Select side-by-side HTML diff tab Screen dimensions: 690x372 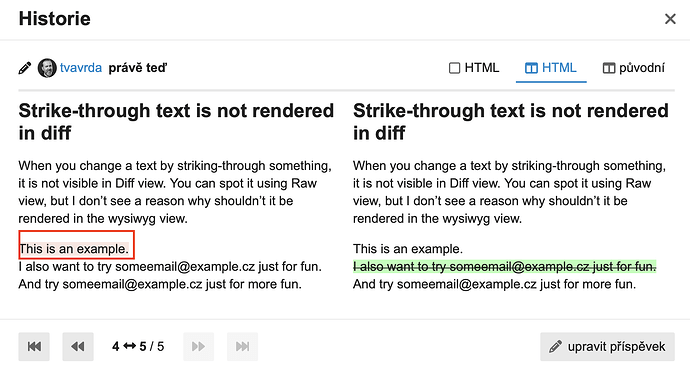(x=551, y=68)
